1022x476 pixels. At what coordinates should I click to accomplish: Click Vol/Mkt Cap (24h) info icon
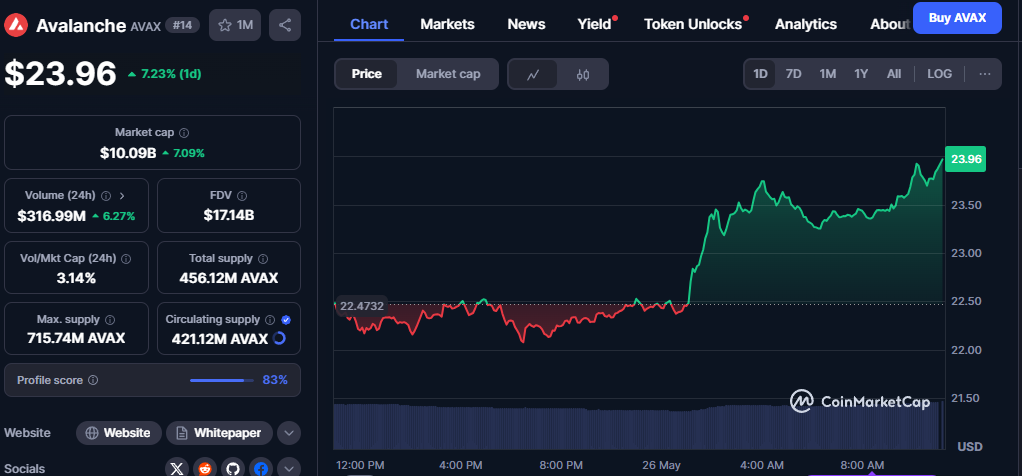click(126, 259)
